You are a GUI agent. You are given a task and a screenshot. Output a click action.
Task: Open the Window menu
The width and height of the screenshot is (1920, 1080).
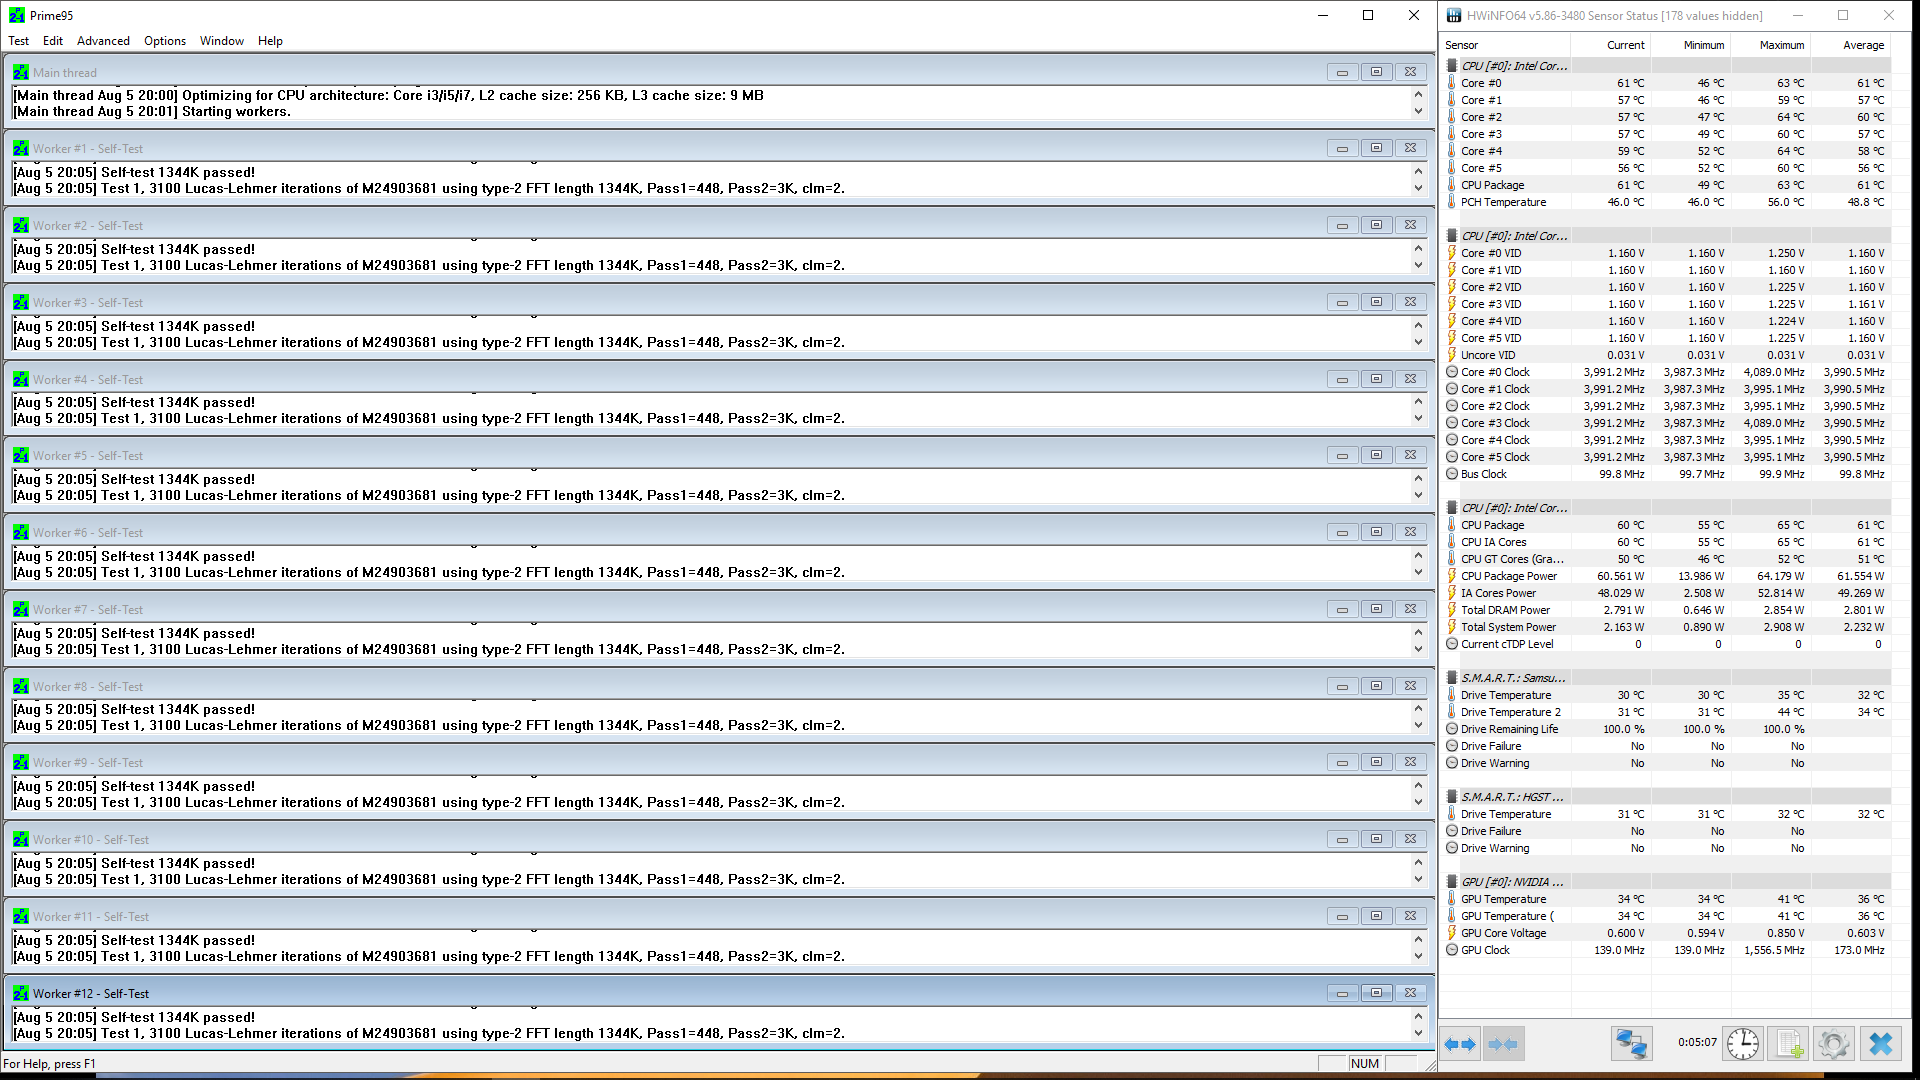(222, 41)
